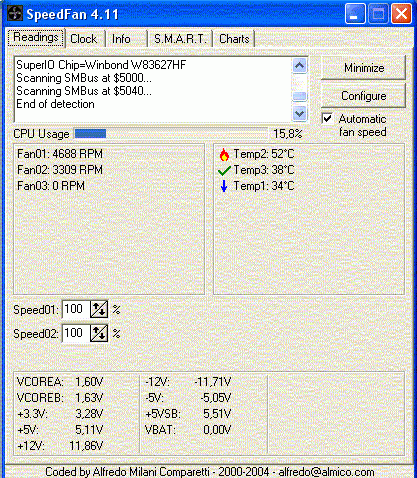
Task: Click the Temp3: 38°C reading
Action: coord(264,170)
